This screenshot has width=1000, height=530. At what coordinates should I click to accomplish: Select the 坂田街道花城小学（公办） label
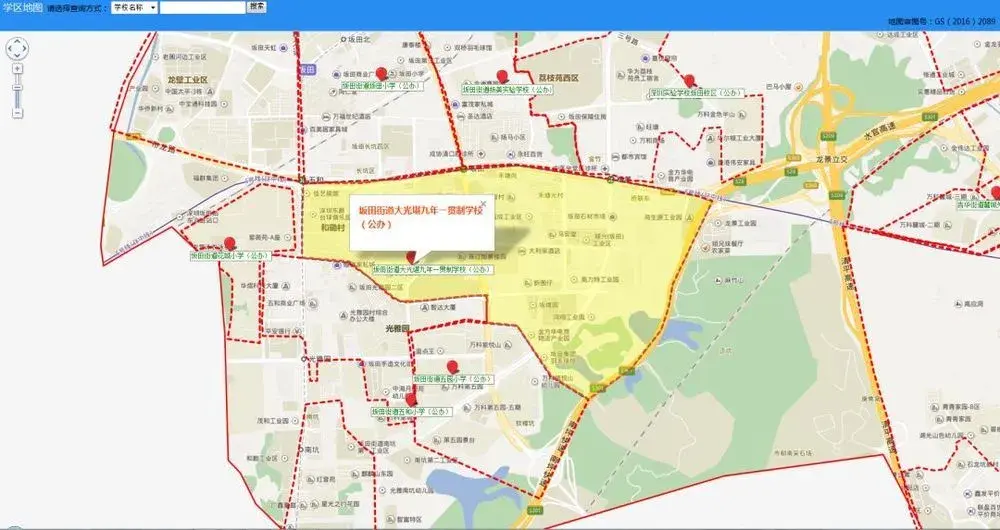click(x=230, y=256)
